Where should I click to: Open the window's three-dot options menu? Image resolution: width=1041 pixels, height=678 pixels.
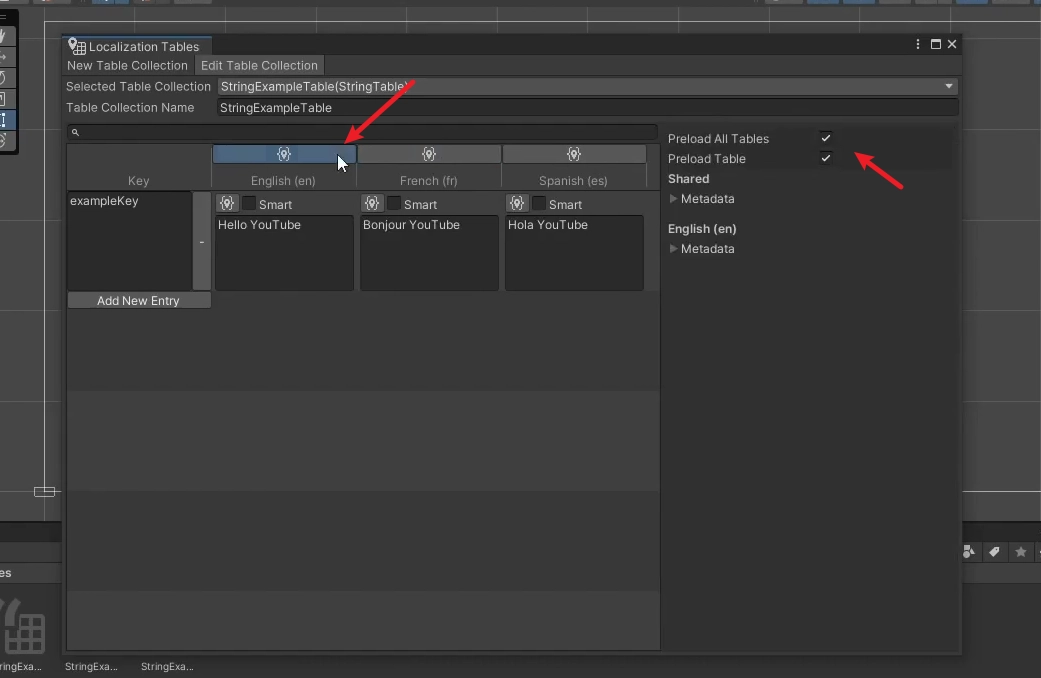pyautogui.click(x=918, y=44)
